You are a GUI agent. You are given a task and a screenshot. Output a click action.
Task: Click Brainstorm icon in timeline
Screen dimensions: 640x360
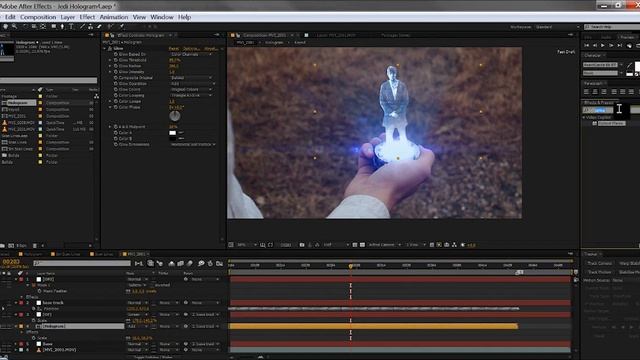pyautogui.click(x=201, y=264)
